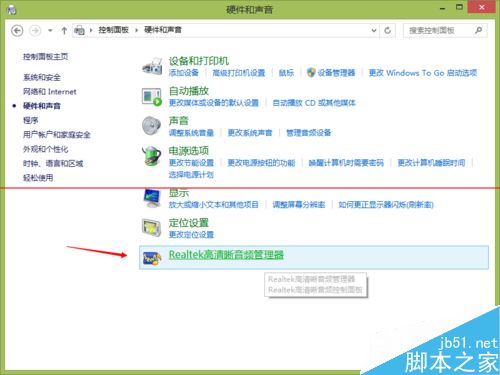Viewport: 500px width, 375px height.
Task: Open the 显示 heading link
Action: click(x=179, y=193)
